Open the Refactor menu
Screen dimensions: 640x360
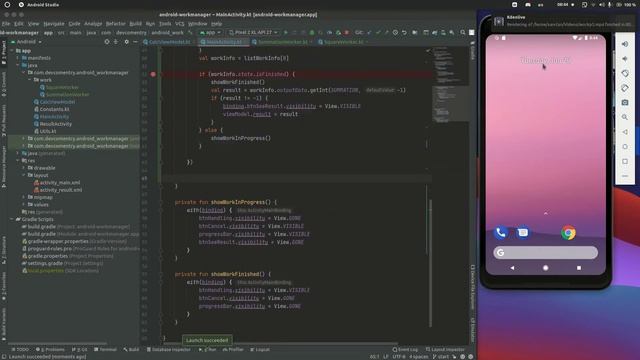(116, 24)
